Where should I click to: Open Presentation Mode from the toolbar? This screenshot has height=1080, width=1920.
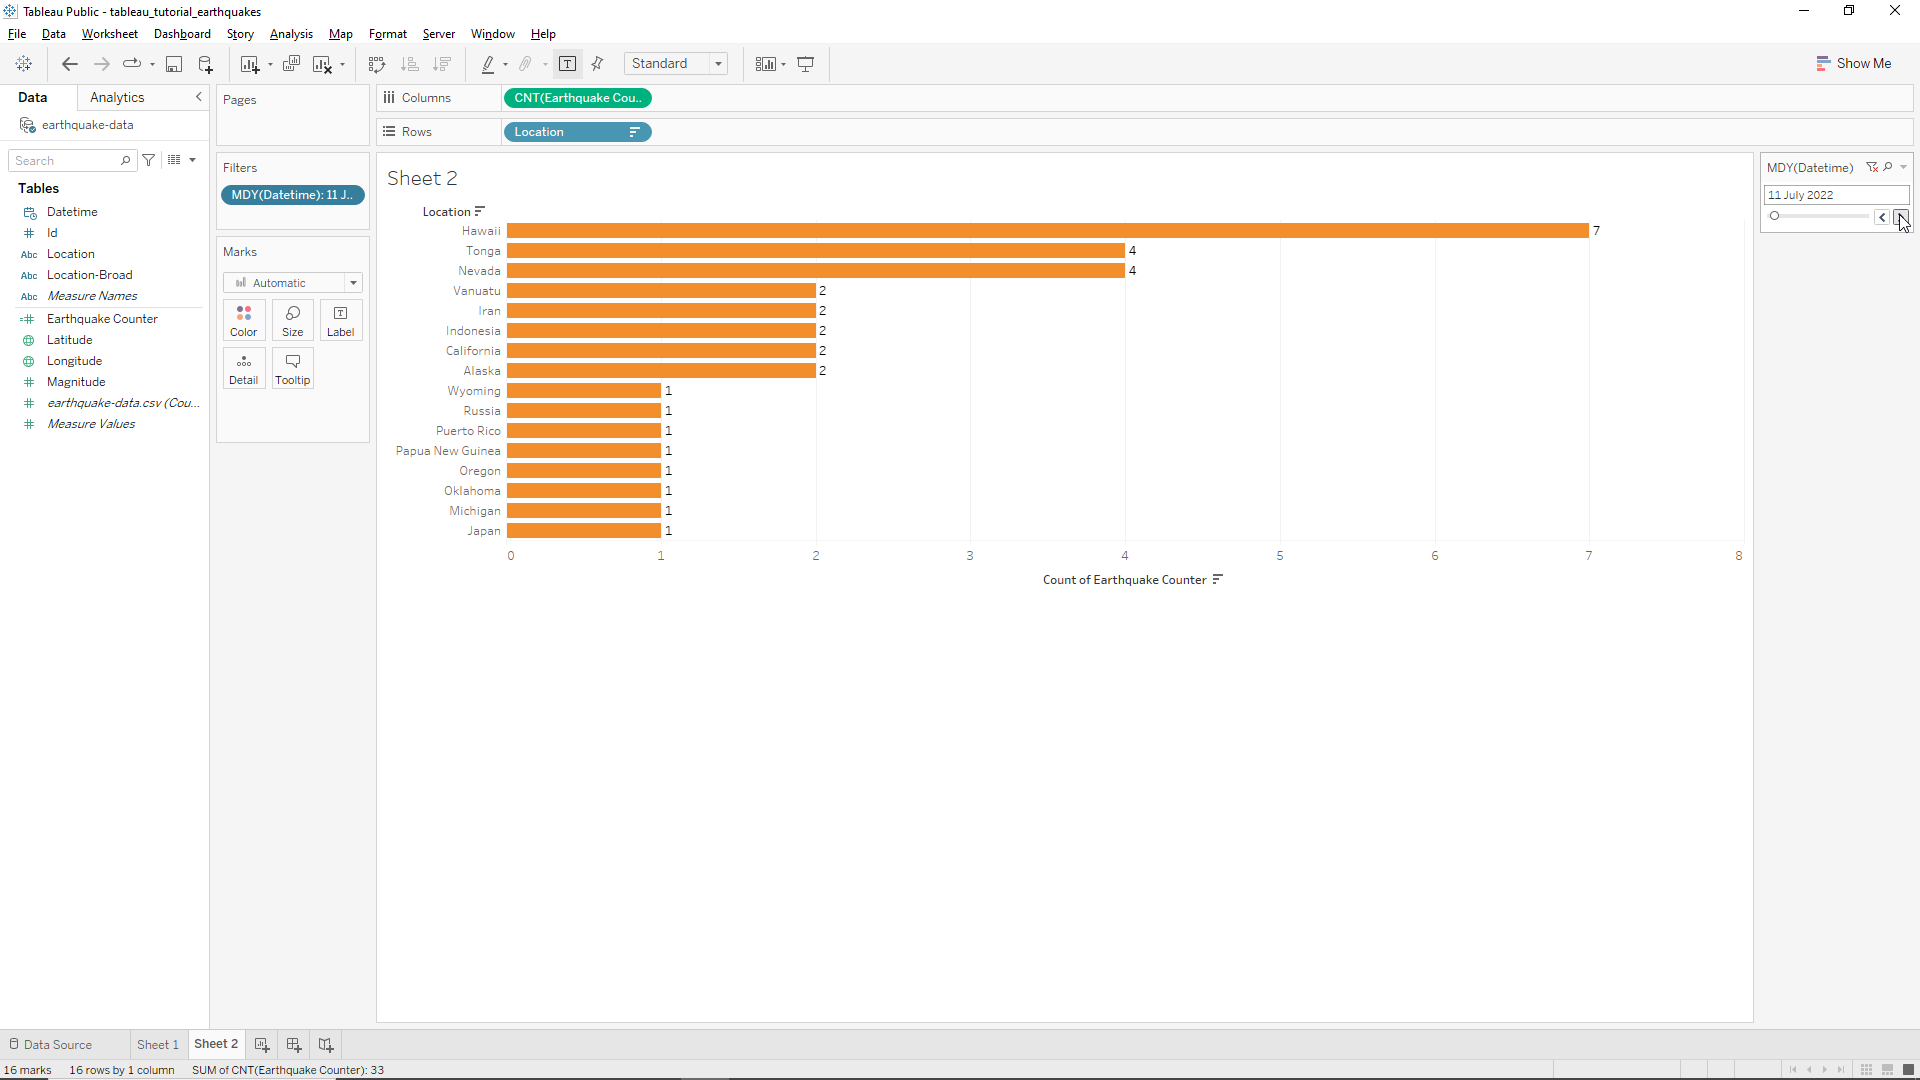[x=805, y=64]
